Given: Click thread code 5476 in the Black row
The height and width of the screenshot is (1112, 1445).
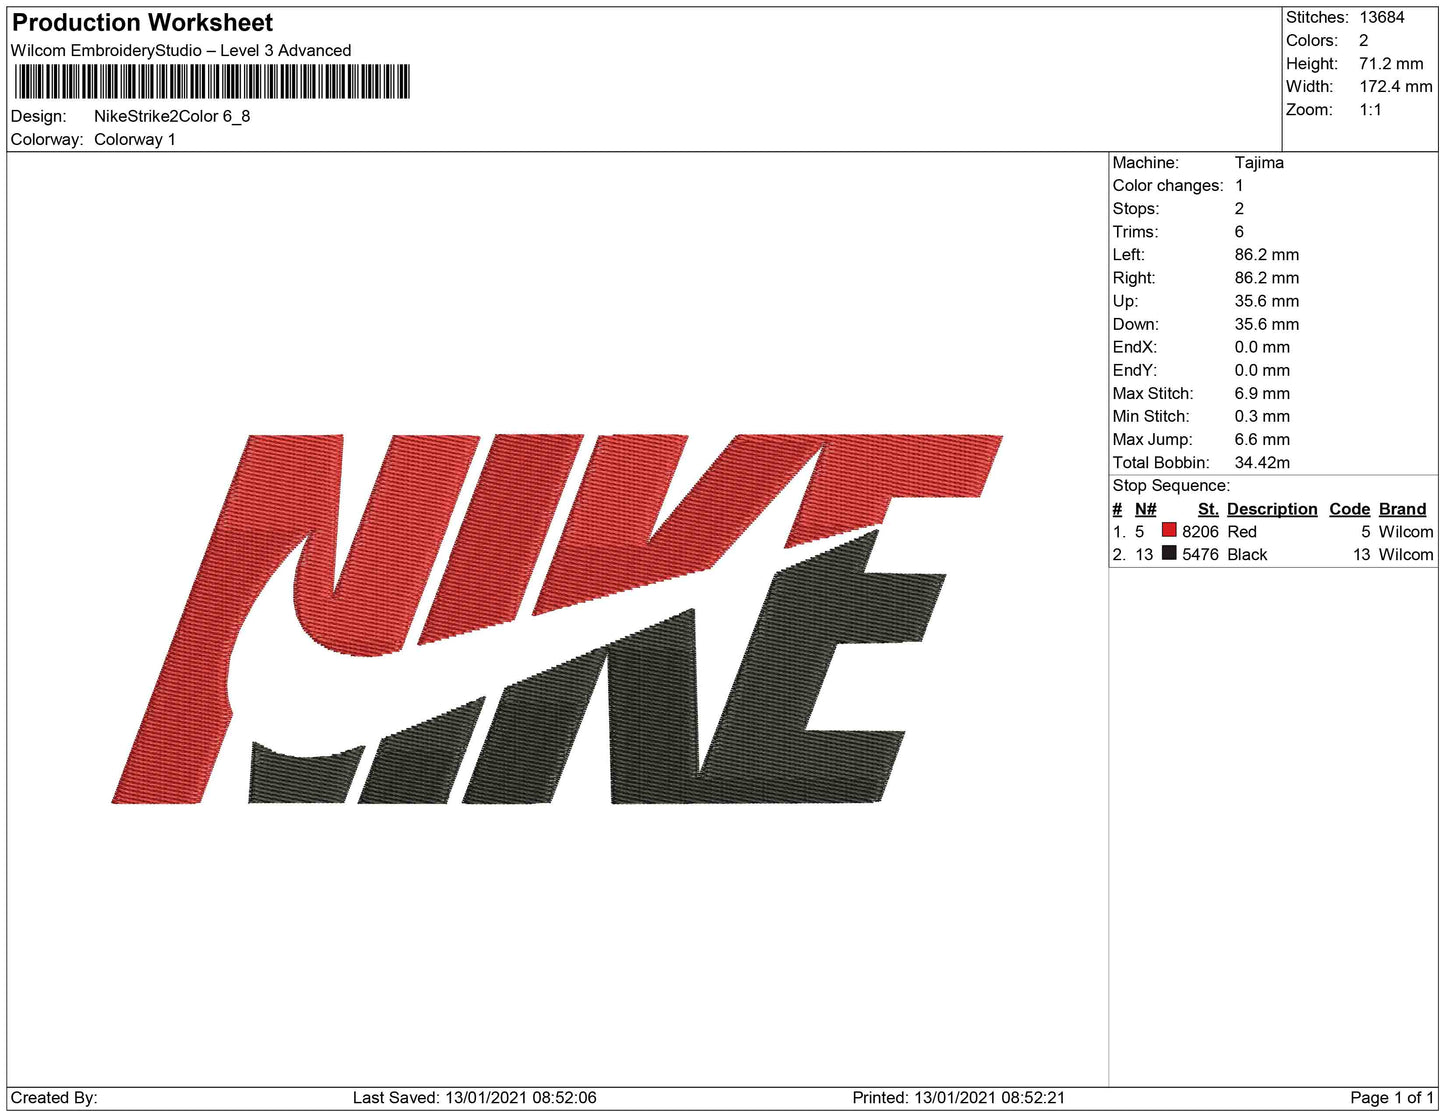Looking at the screenshot, I should (x=1200, y=554).
